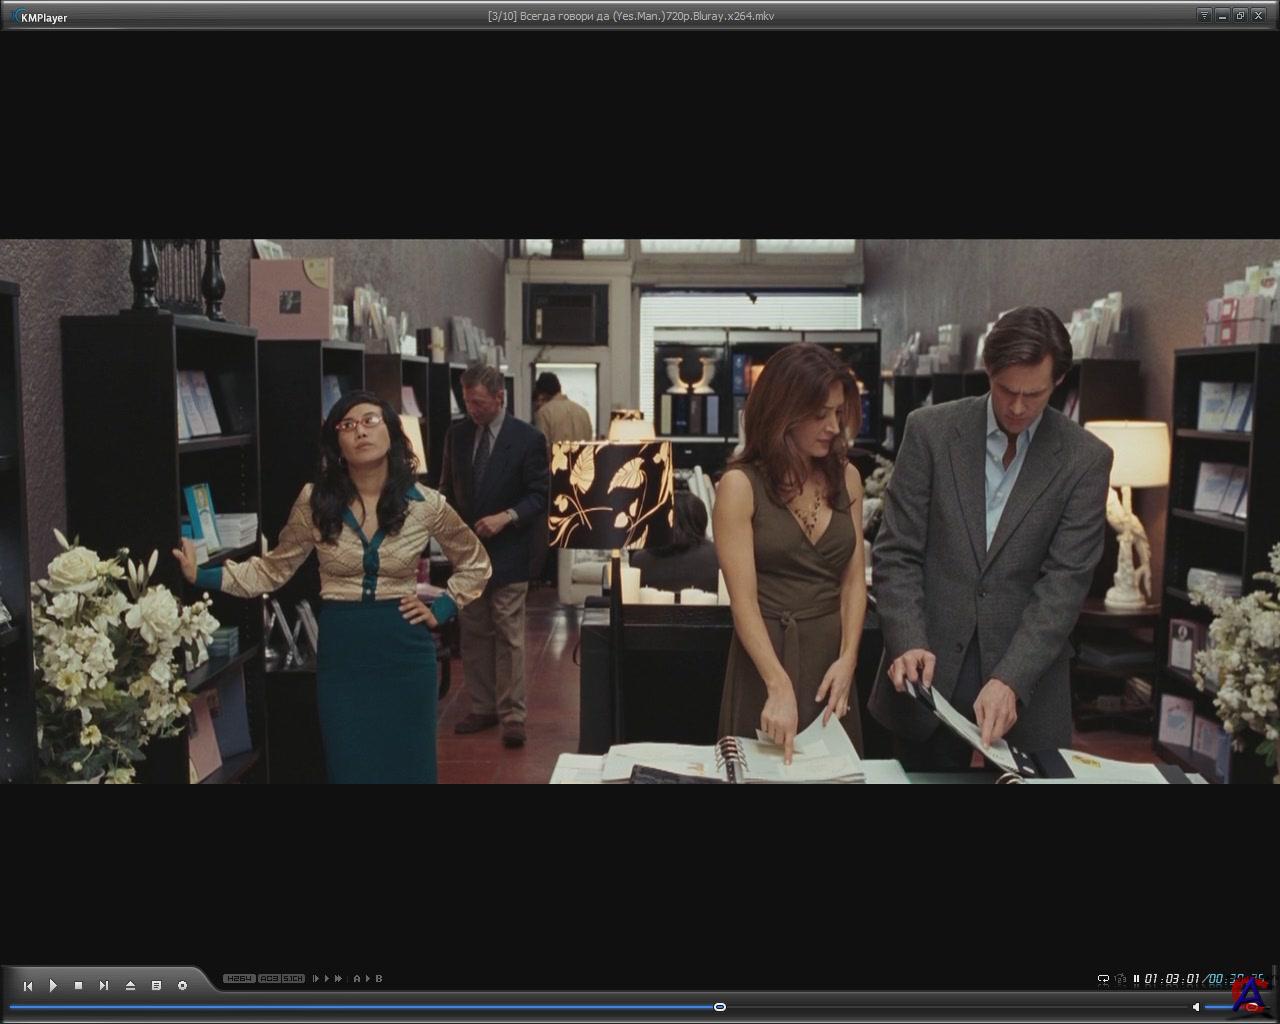Click the always-on-top pin in title bar
This screenshot has height=1024, width=1280.
point(1204,15)
